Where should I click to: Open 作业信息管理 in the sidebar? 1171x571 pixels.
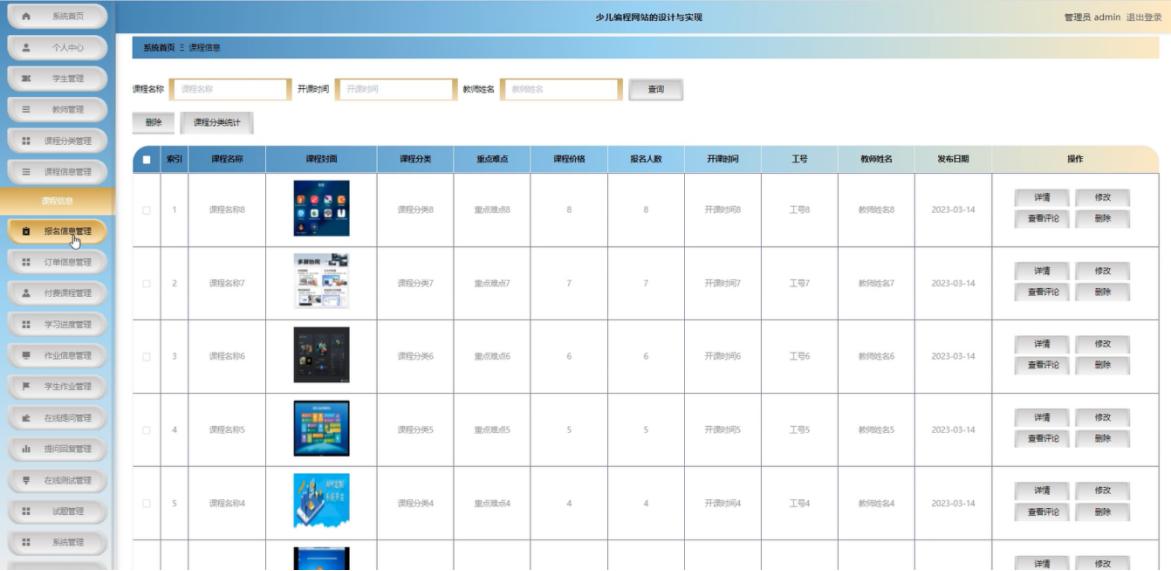[58, 355]
